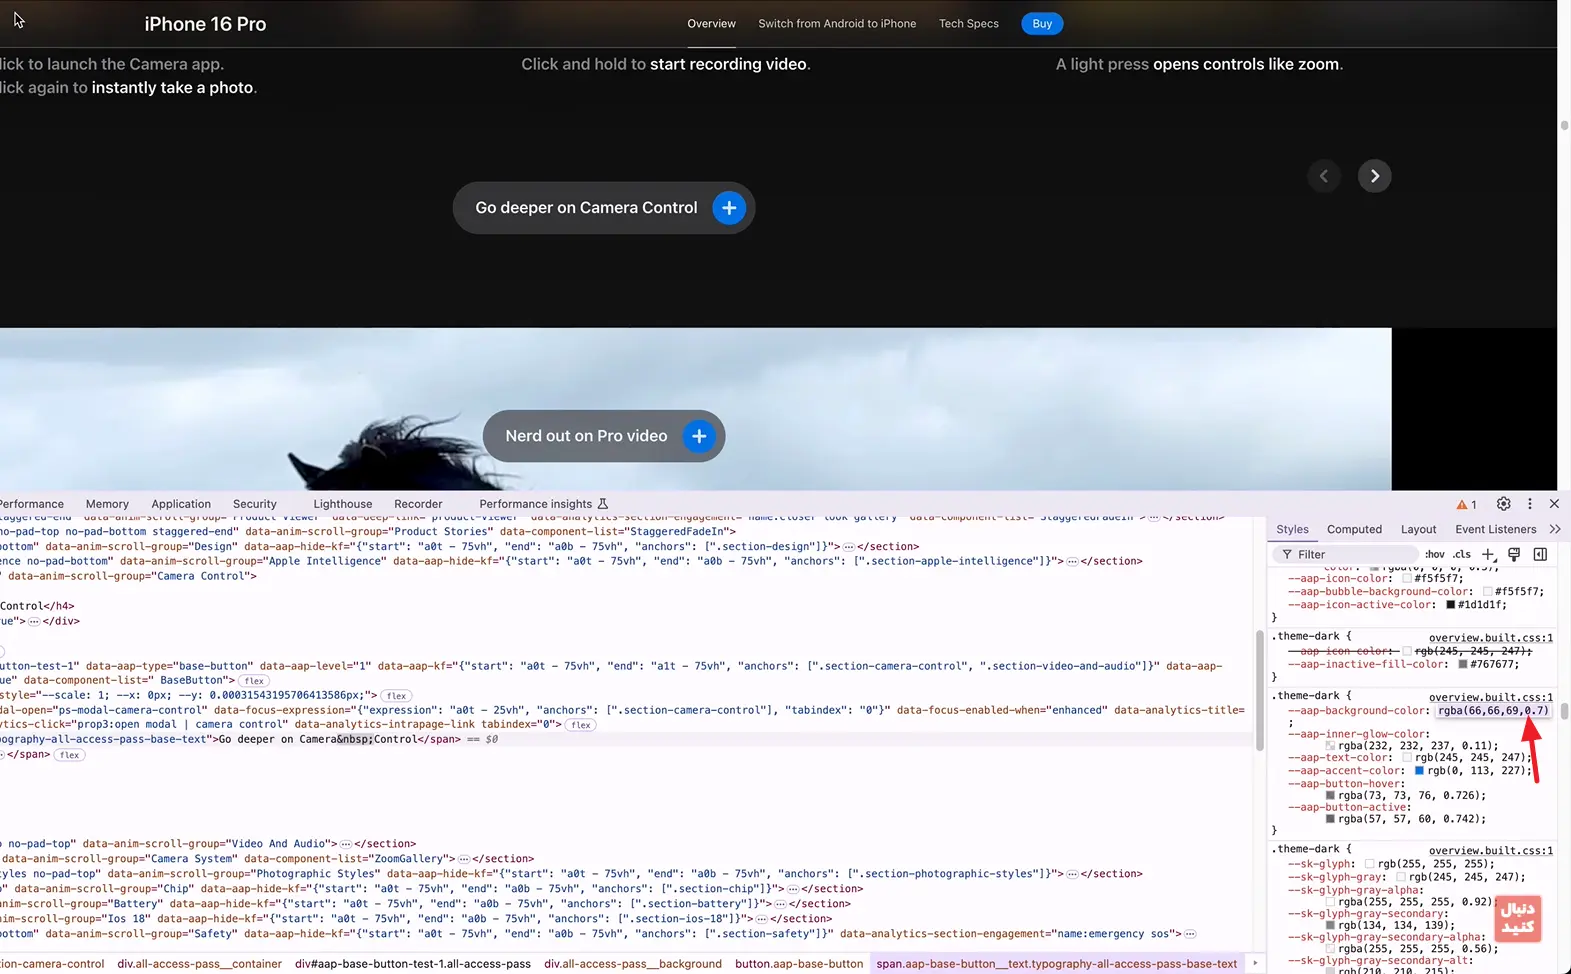Open the Security panel tab

tap(255, 504)
